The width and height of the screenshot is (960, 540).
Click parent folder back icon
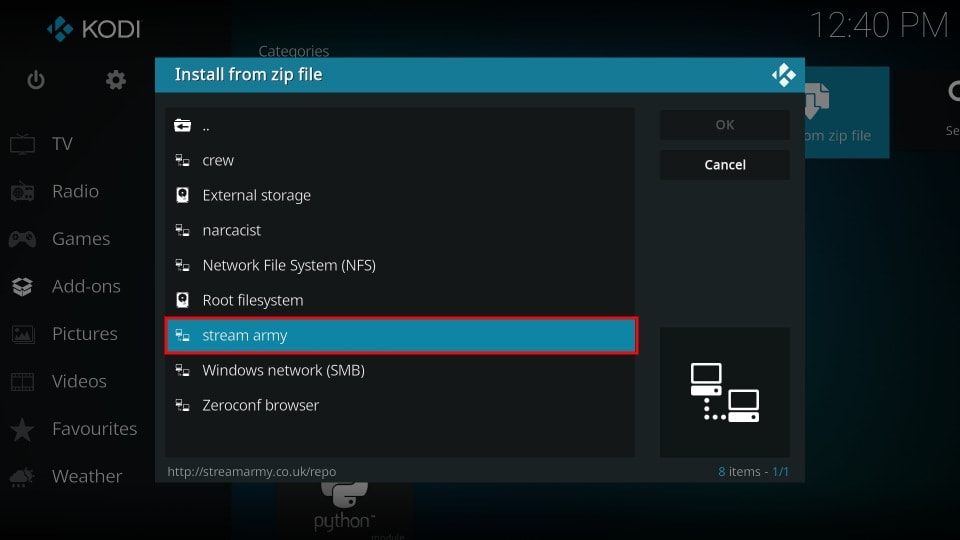182,126
